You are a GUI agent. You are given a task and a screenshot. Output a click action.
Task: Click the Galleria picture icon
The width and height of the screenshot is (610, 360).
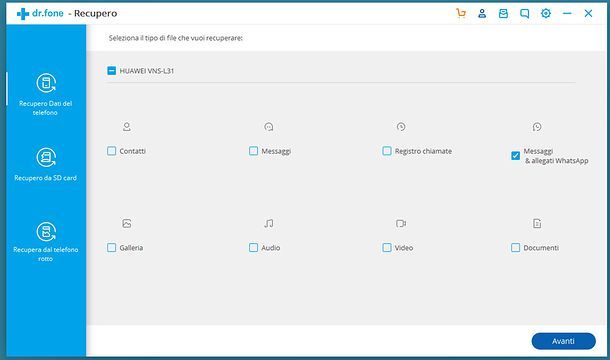127,223
